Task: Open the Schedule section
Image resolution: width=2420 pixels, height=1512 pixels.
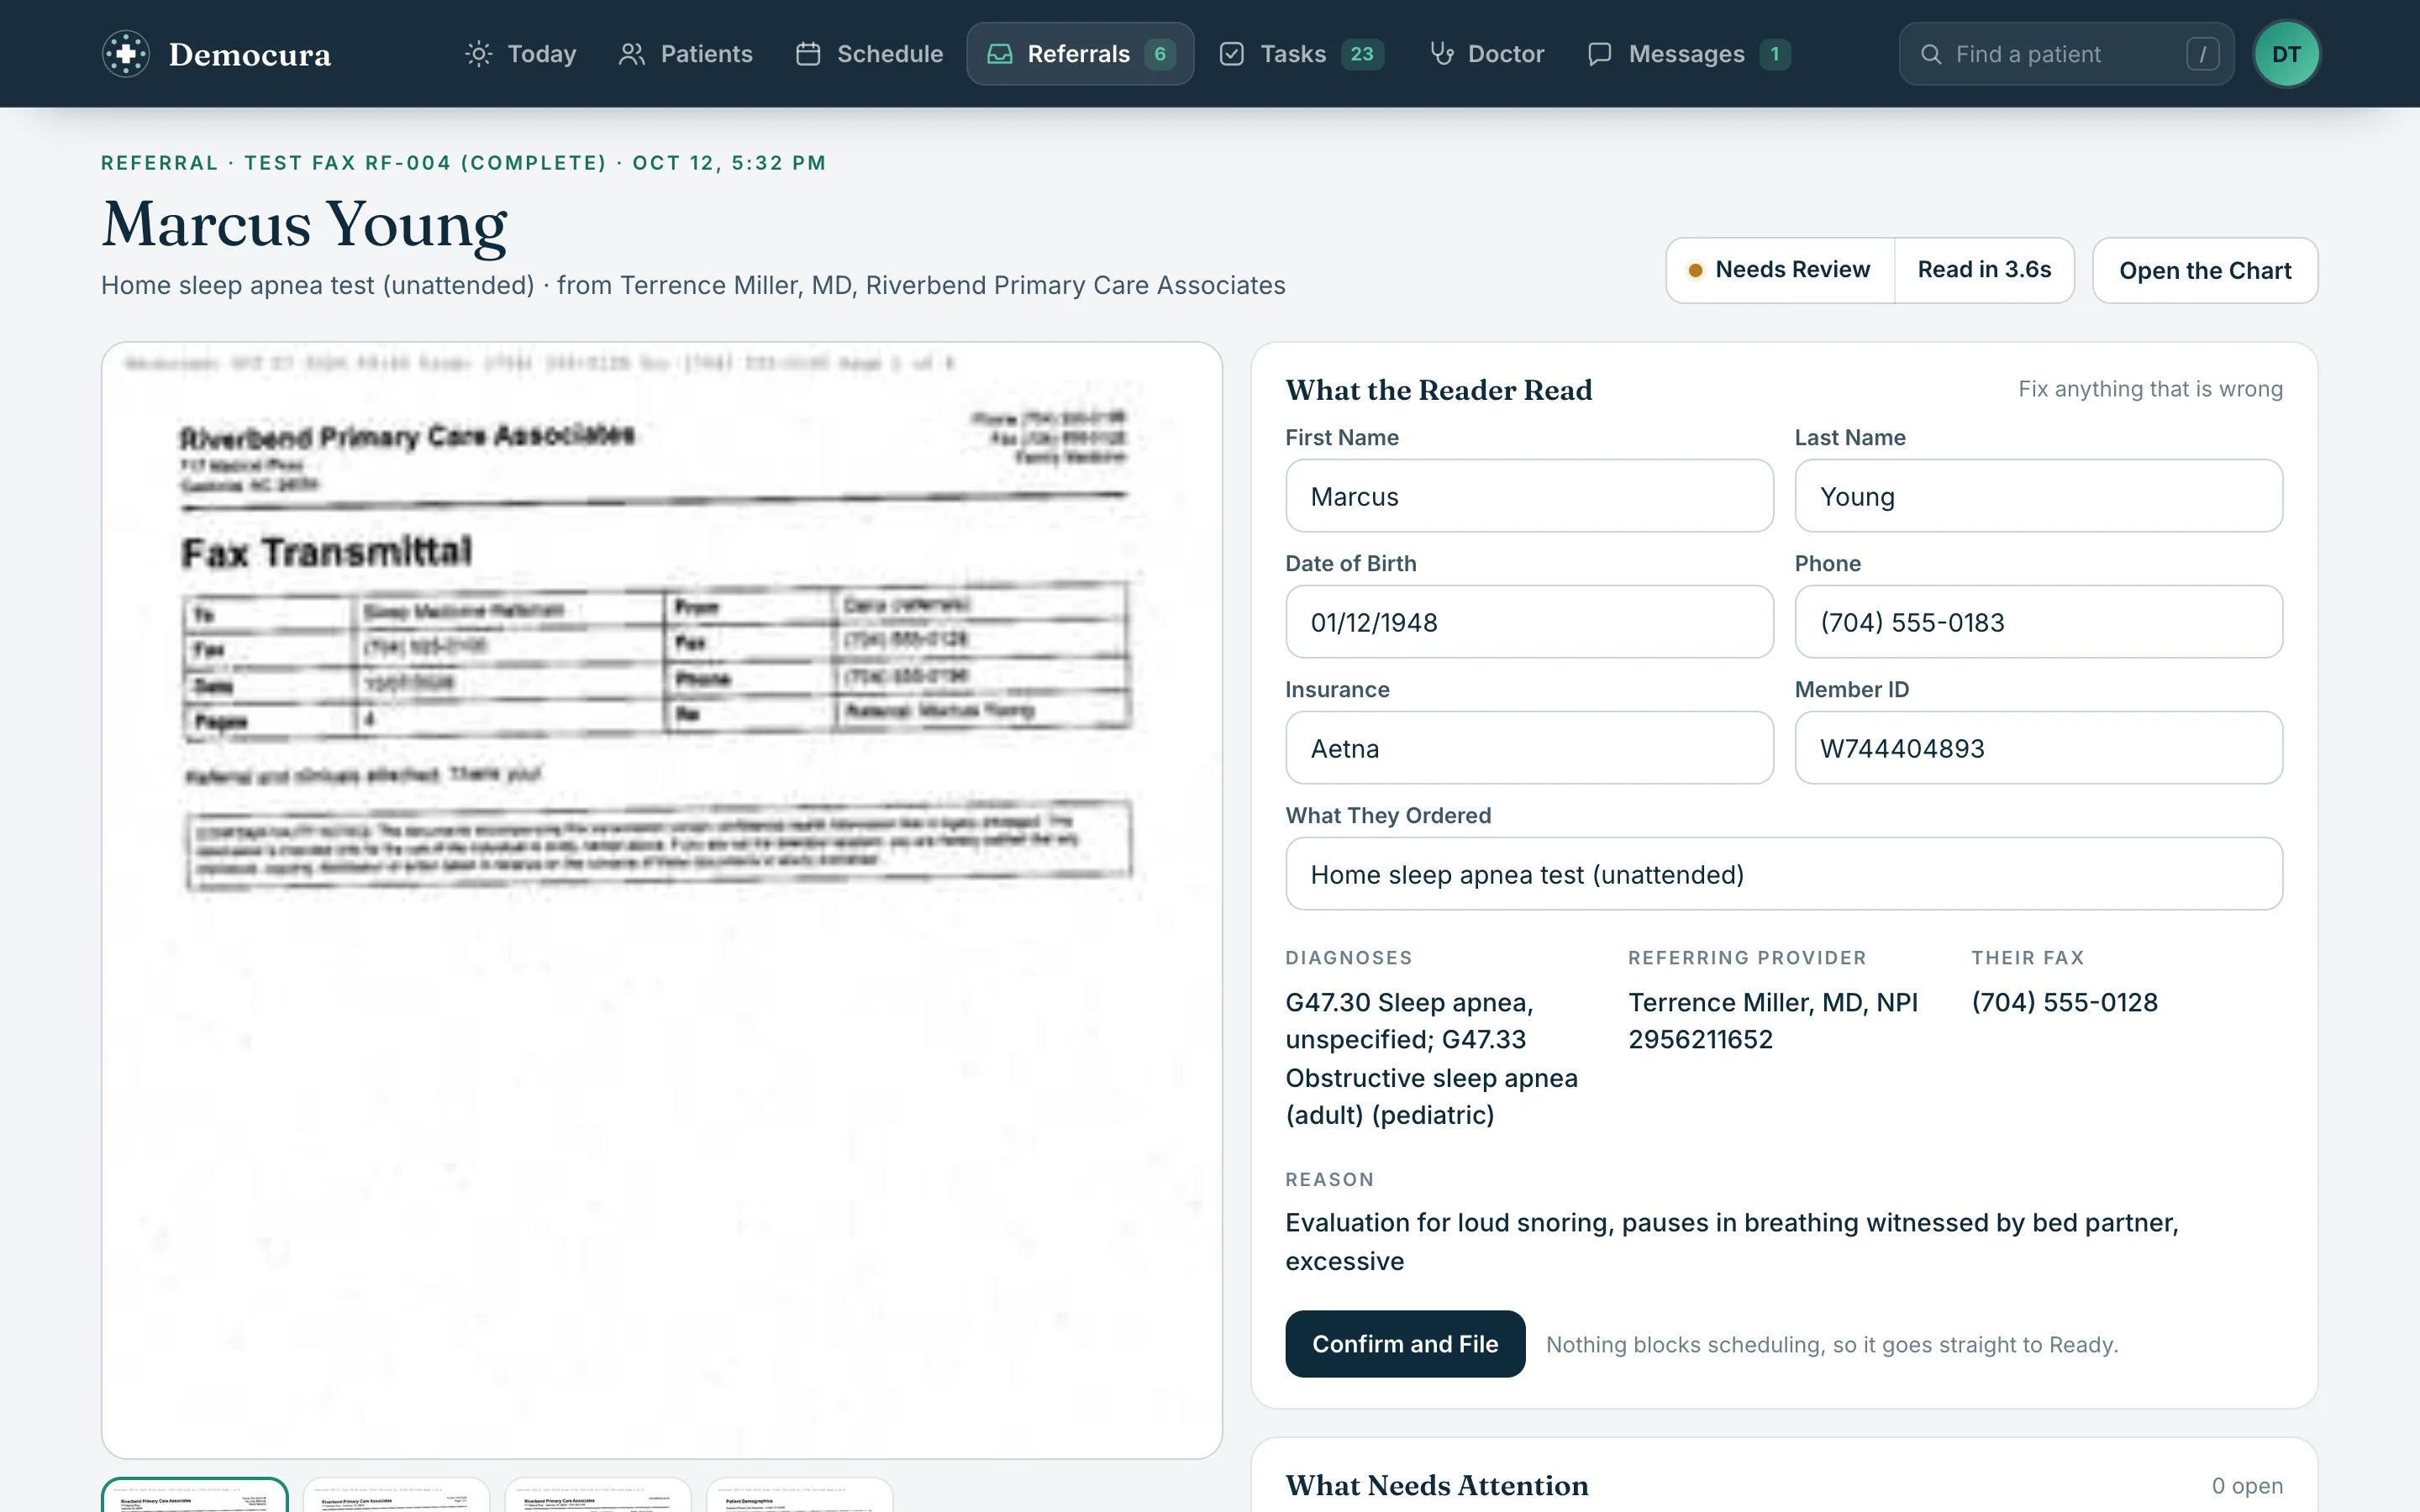Action: (x=869, y=54)
